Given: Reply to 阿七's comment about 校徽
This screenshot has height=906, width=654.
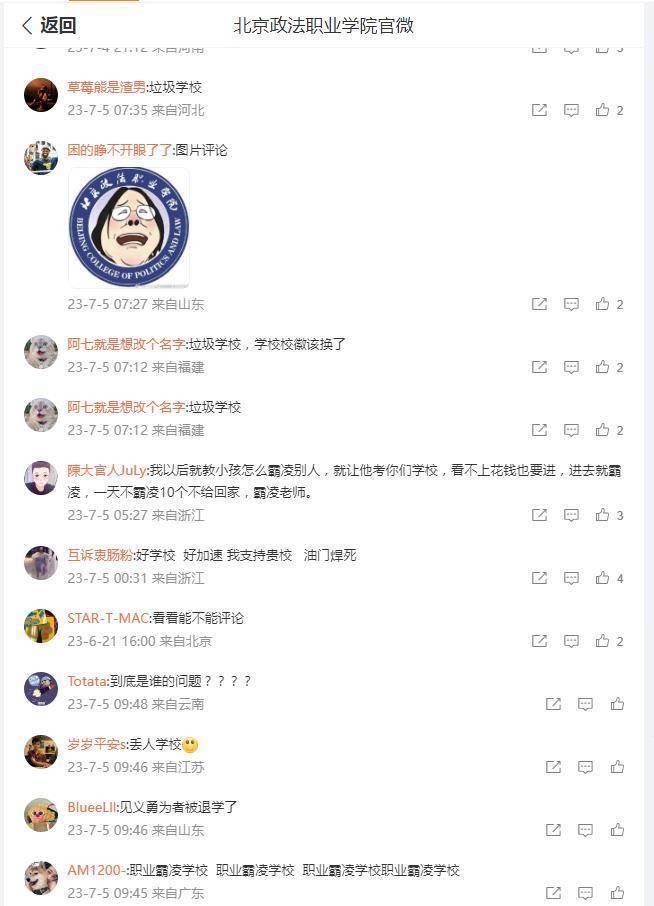Looking at the screenshot, I should pyautogui.click(x=571, y=367).
